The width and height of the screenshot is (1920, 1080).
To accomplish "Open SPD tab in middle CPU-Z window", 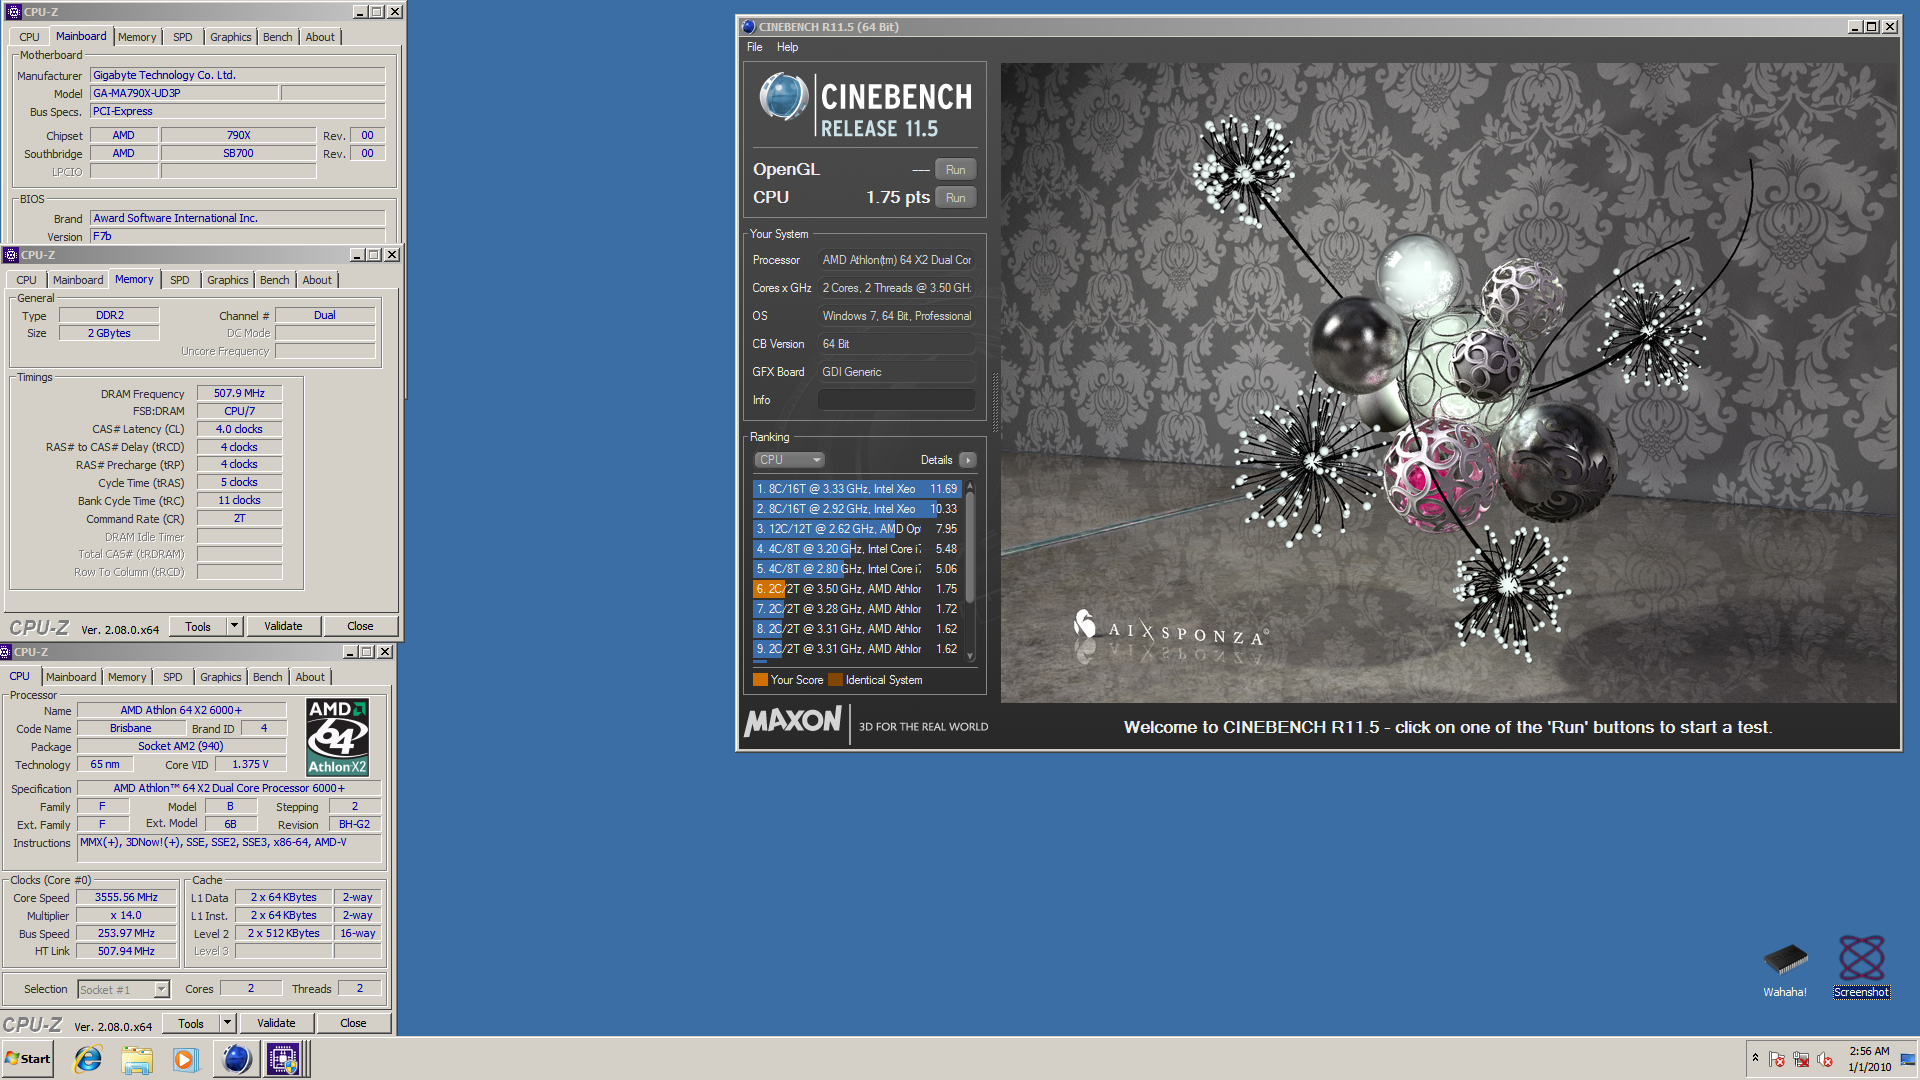I will (179, 280).
